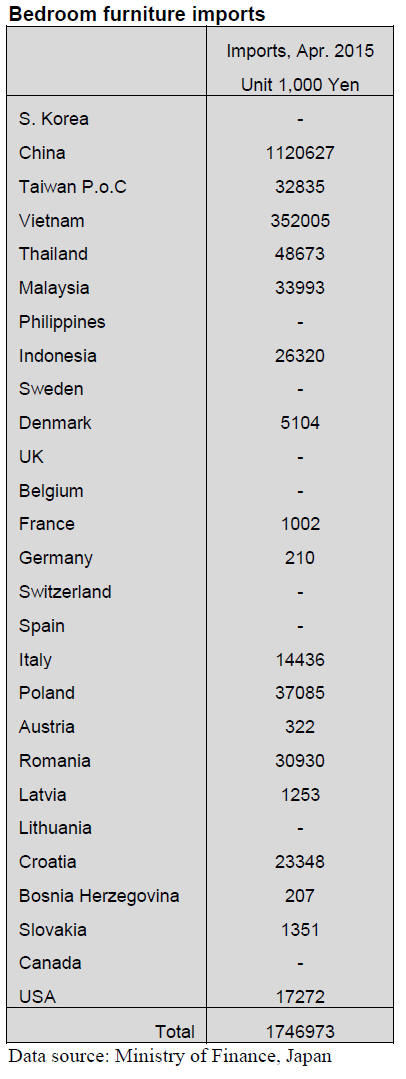Click the Malaysia value 33993
The width and height of the screenshot is (406, 1079).
coord(300,288)
